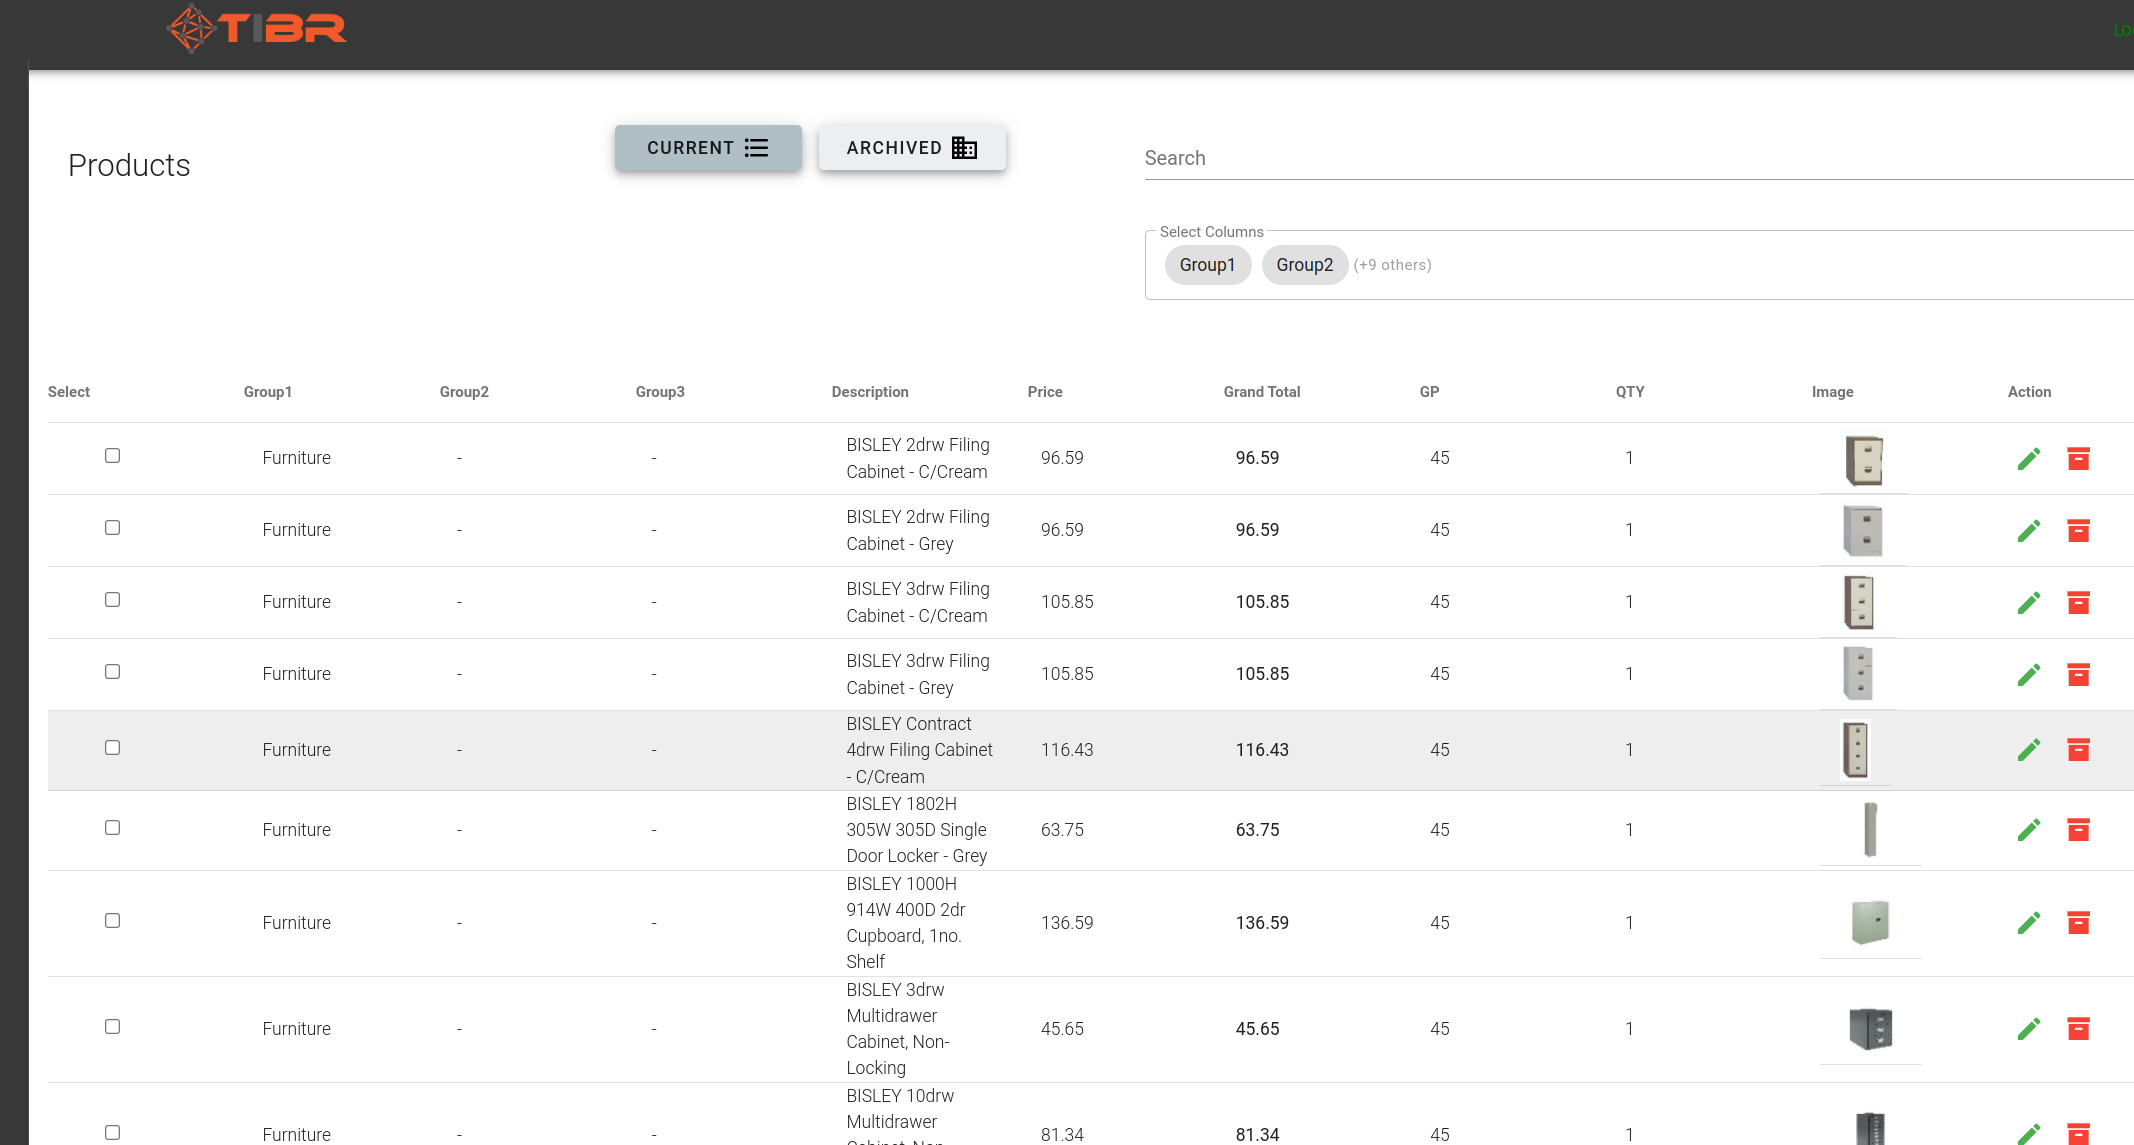Archive BISLEY 10drw Multidrawer Cabinet row
Viewport: 2134px width, 1145px height.
(x=2078, y=1134)
